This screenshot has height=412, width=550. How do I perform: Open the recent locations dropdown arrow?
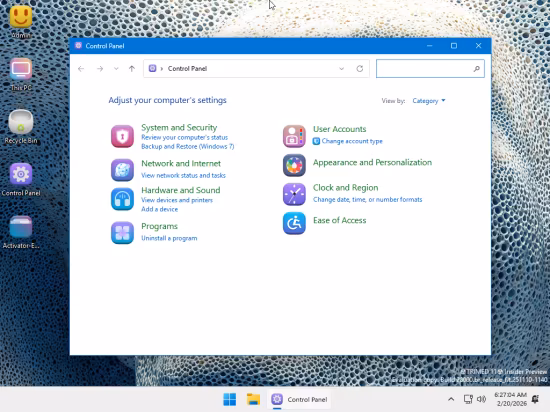pos(116,69)
